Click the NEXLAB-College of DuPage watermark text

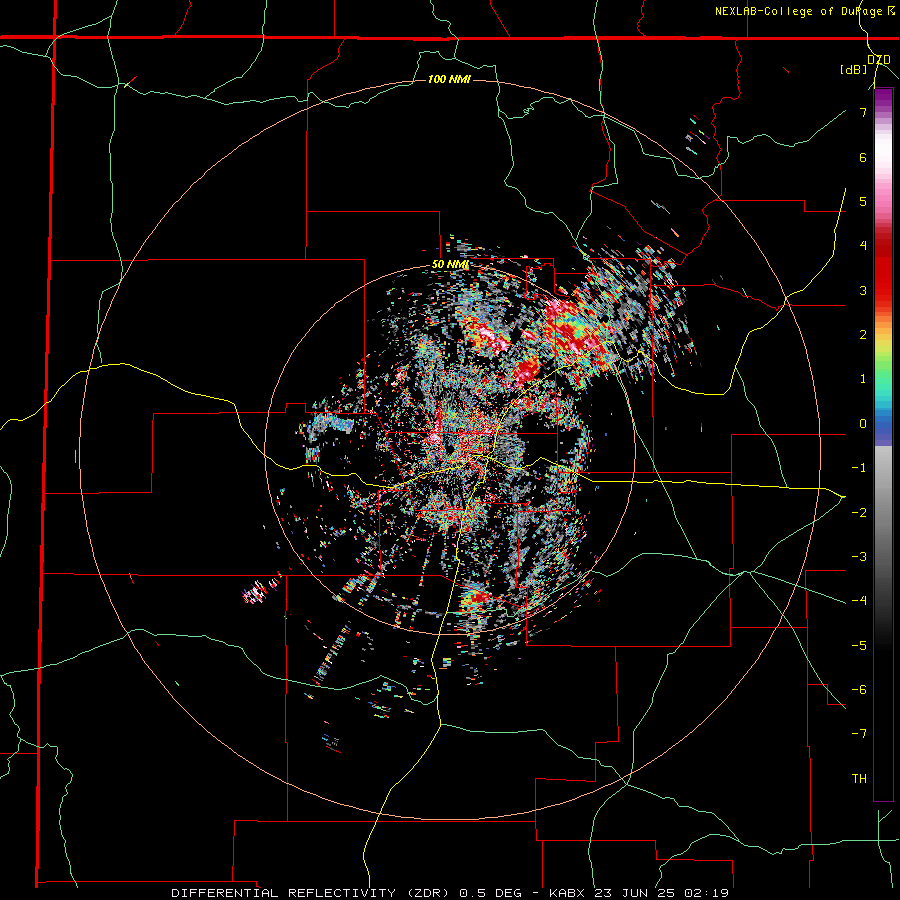coord(800,11)
